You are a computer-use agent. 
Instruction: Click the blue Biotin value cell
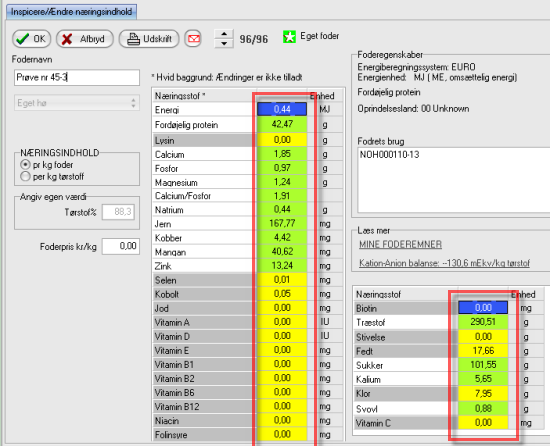483,308
